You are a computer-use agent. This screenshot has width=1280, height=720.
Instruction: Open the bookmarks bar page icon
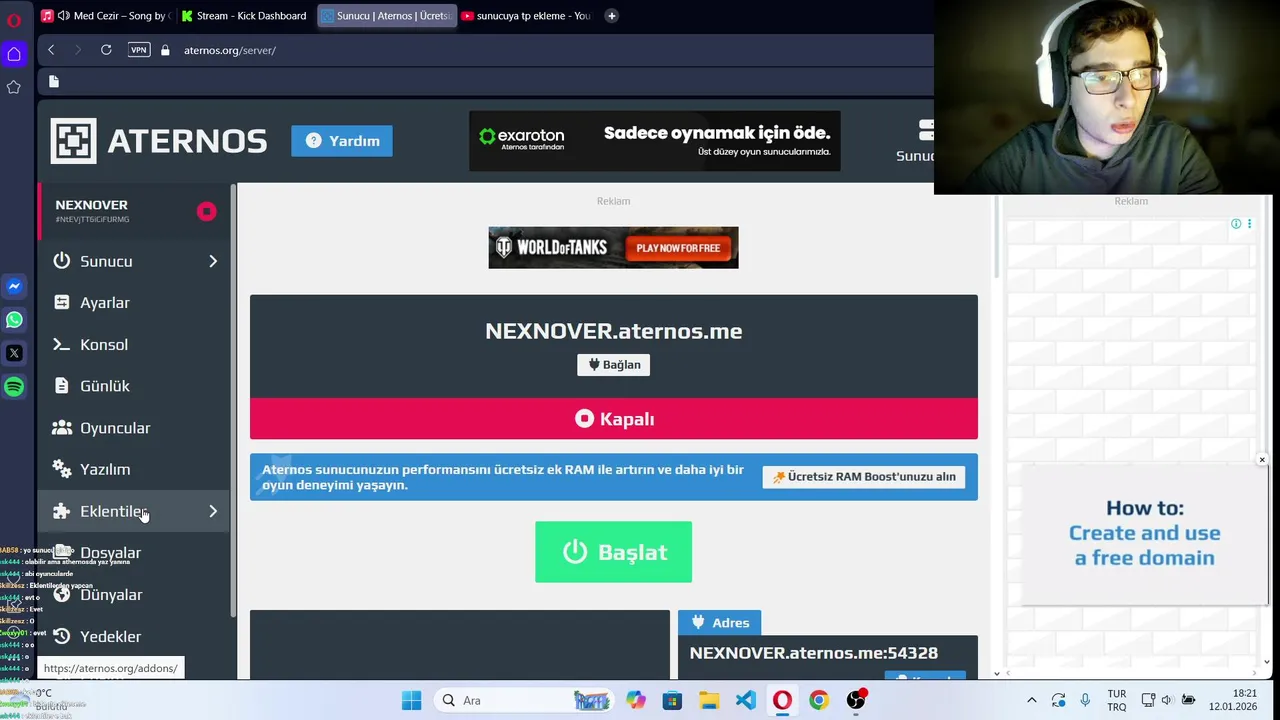[54, 81]
